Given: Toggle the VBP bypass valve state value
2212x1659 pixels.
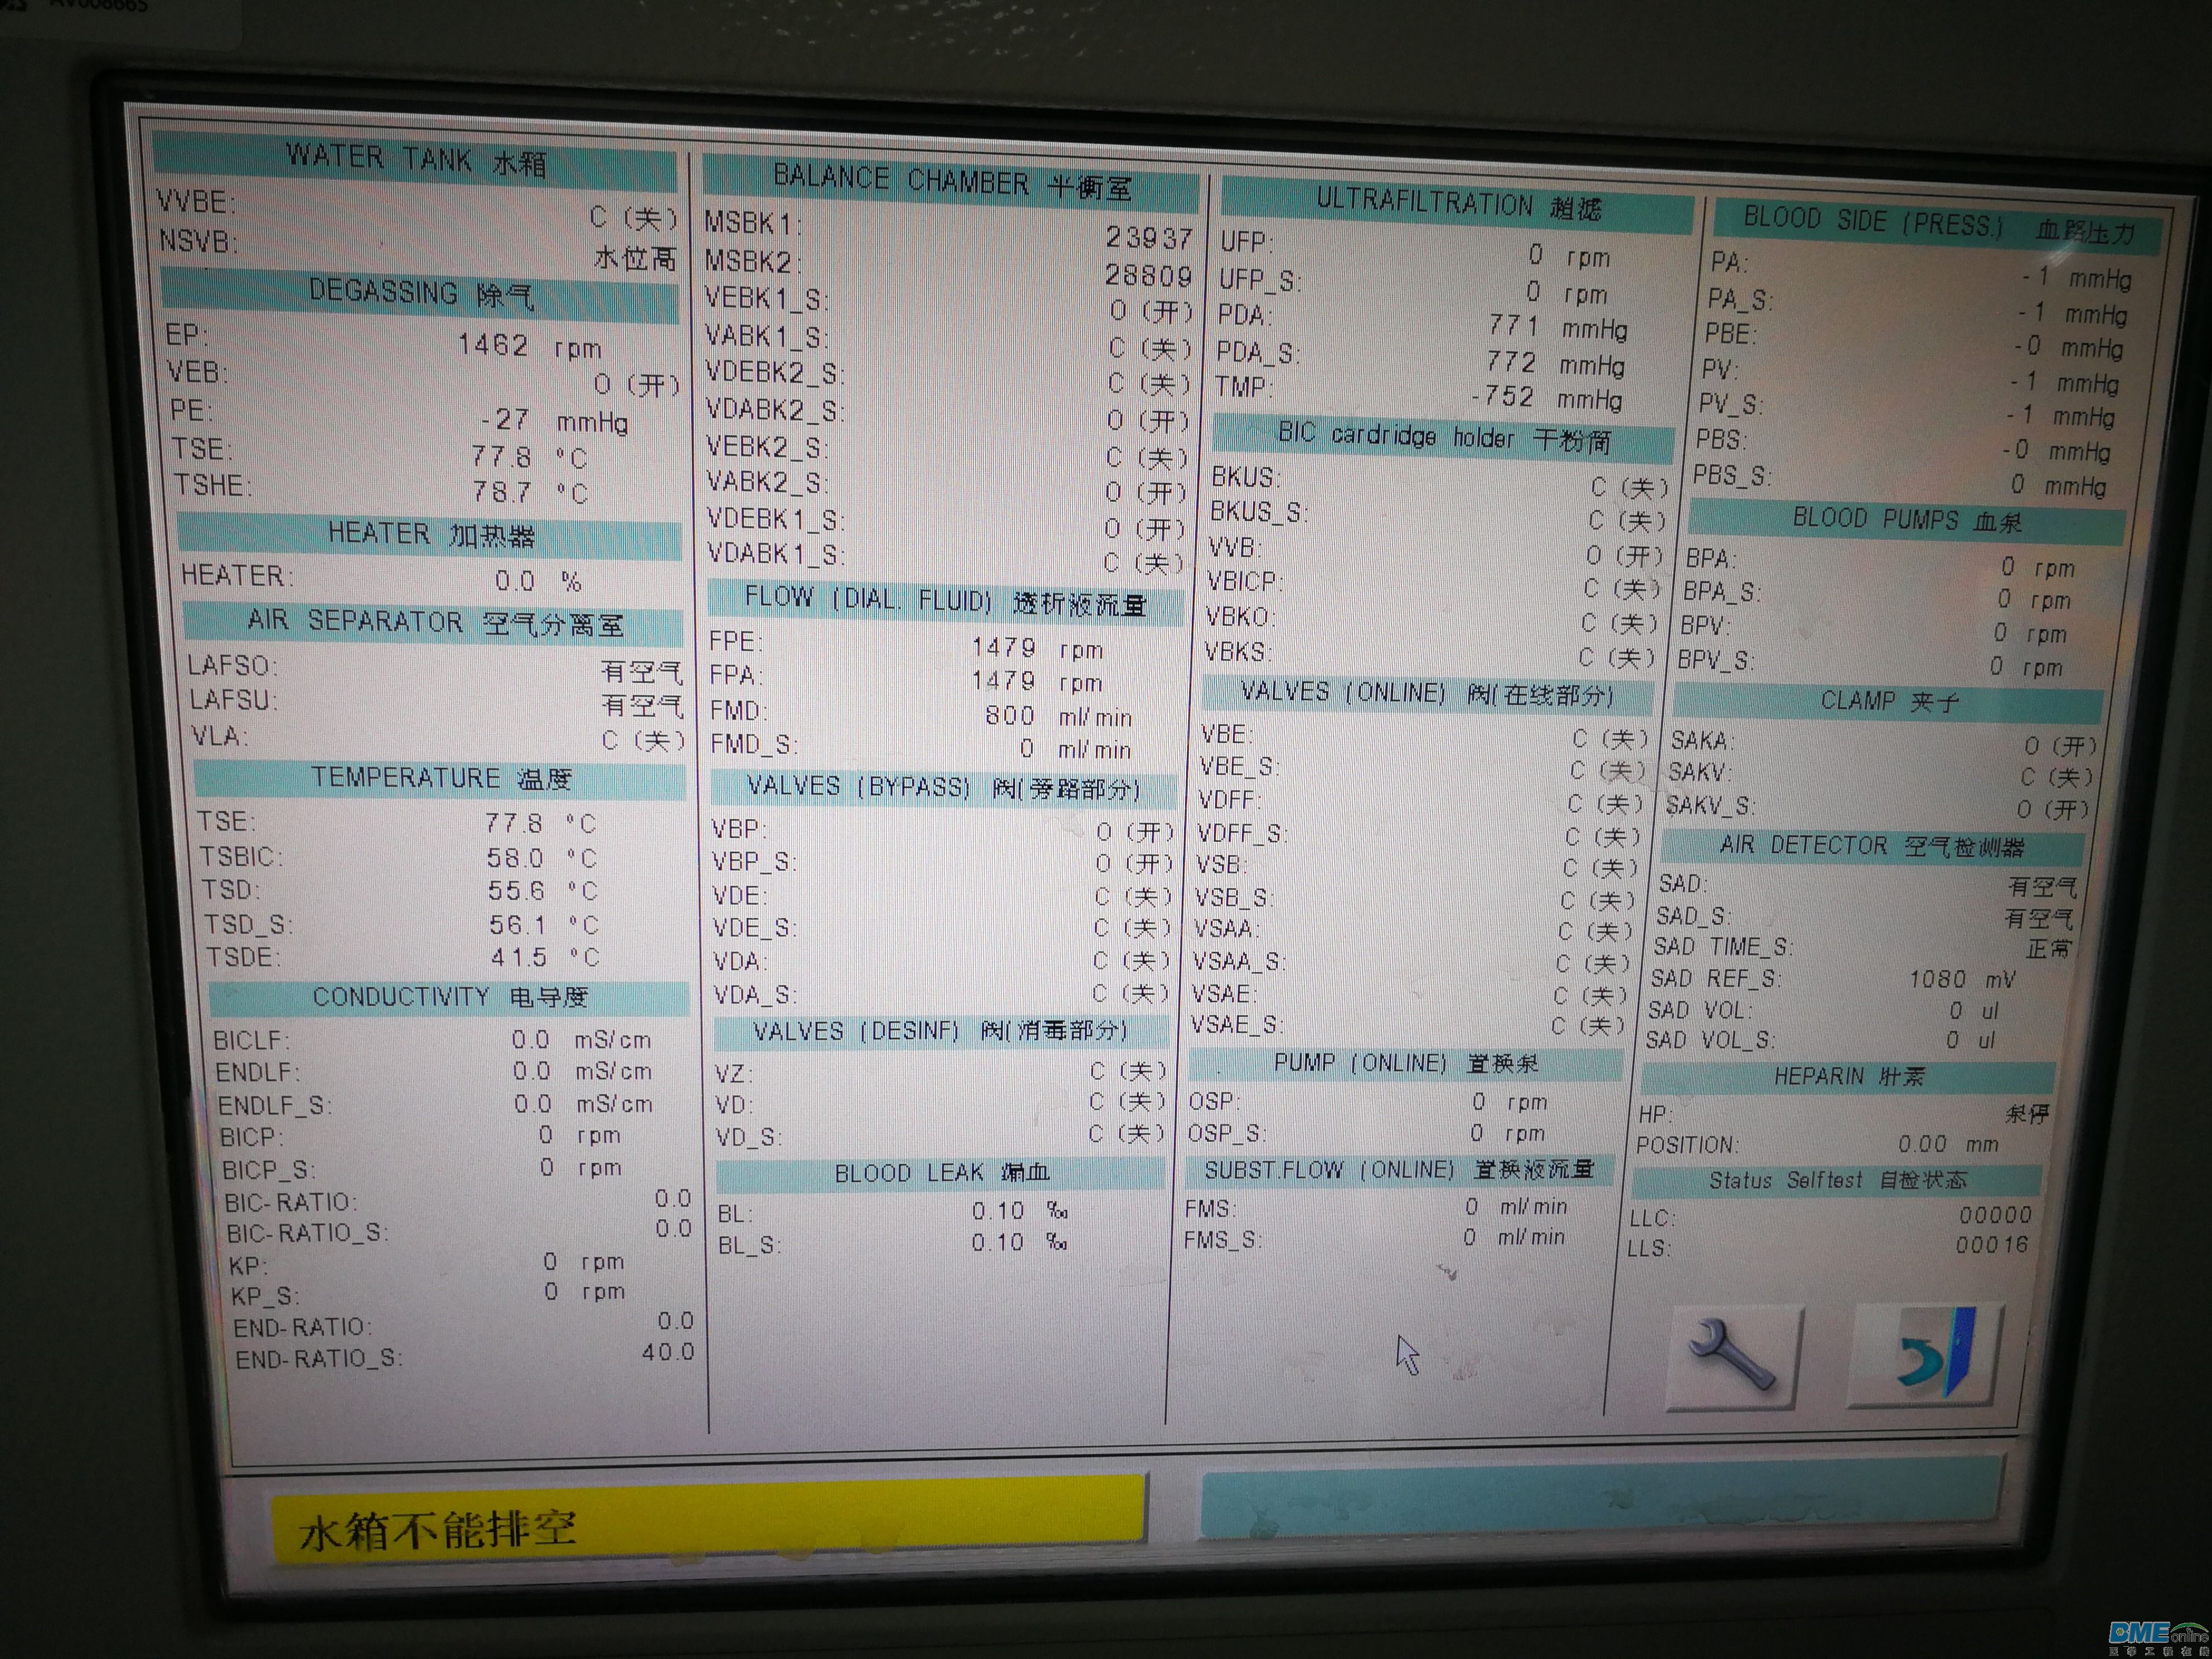Looking at the screenshot, I should [x=1134, y=832].
